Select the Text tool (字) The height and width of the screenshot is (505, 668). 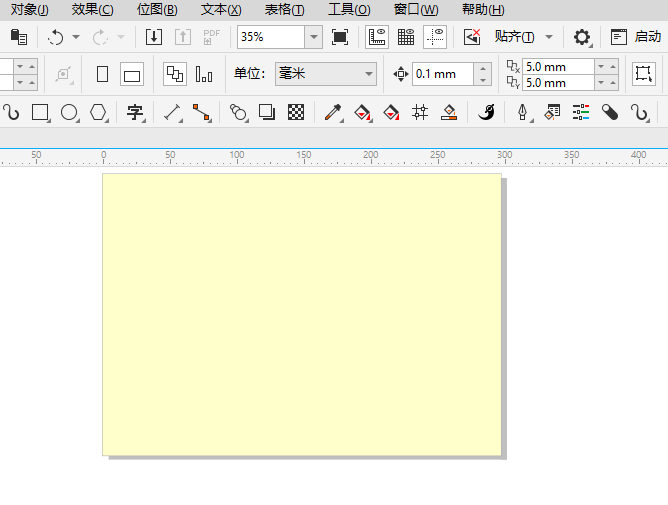(135, 113)
